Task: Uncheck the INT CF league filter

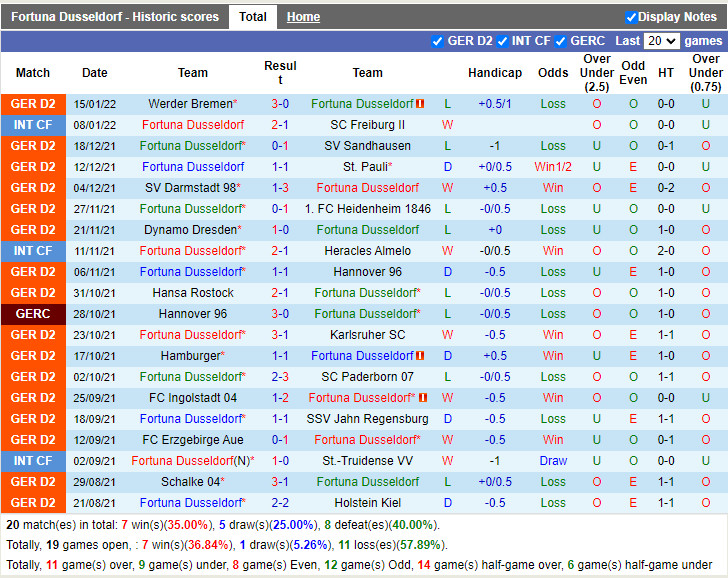Action: (502, 41)
